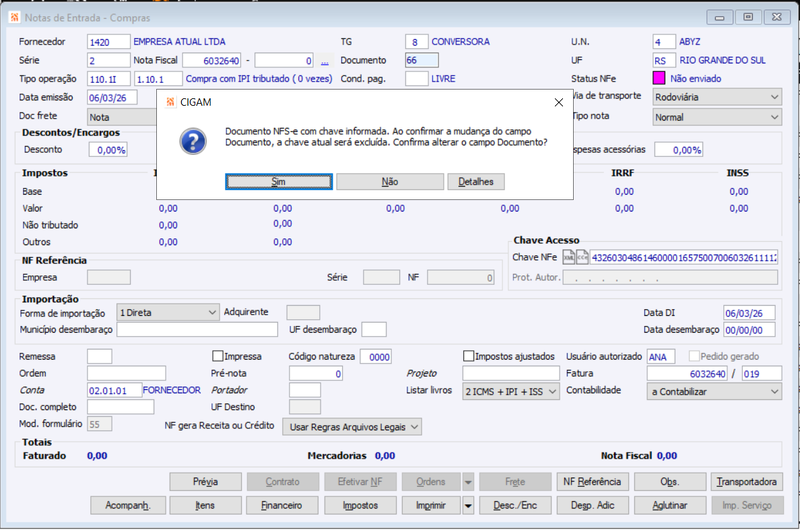Click the question mark icon in dialog
Viewport: 800px width, 530px height.
click(x=193, y=141)
